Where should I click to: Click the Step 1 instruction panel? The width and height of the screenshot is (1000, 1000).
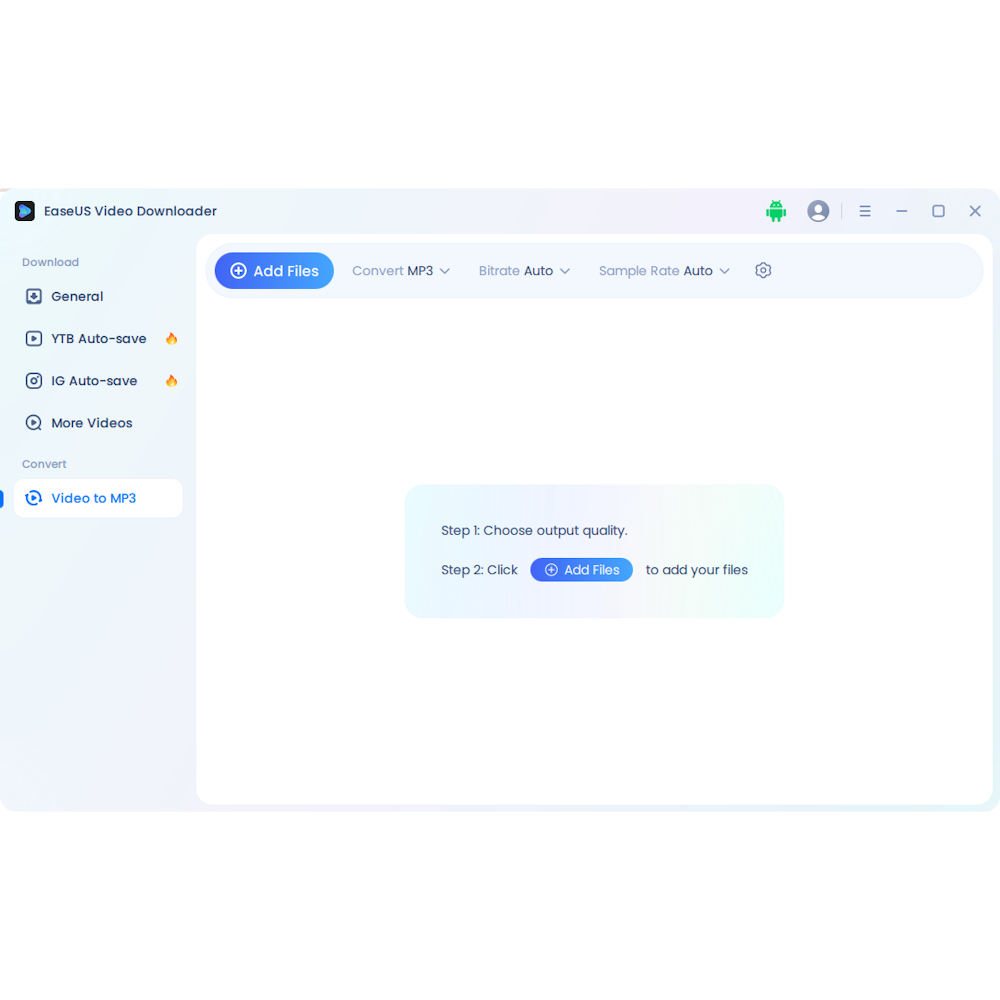coord(534,530)
